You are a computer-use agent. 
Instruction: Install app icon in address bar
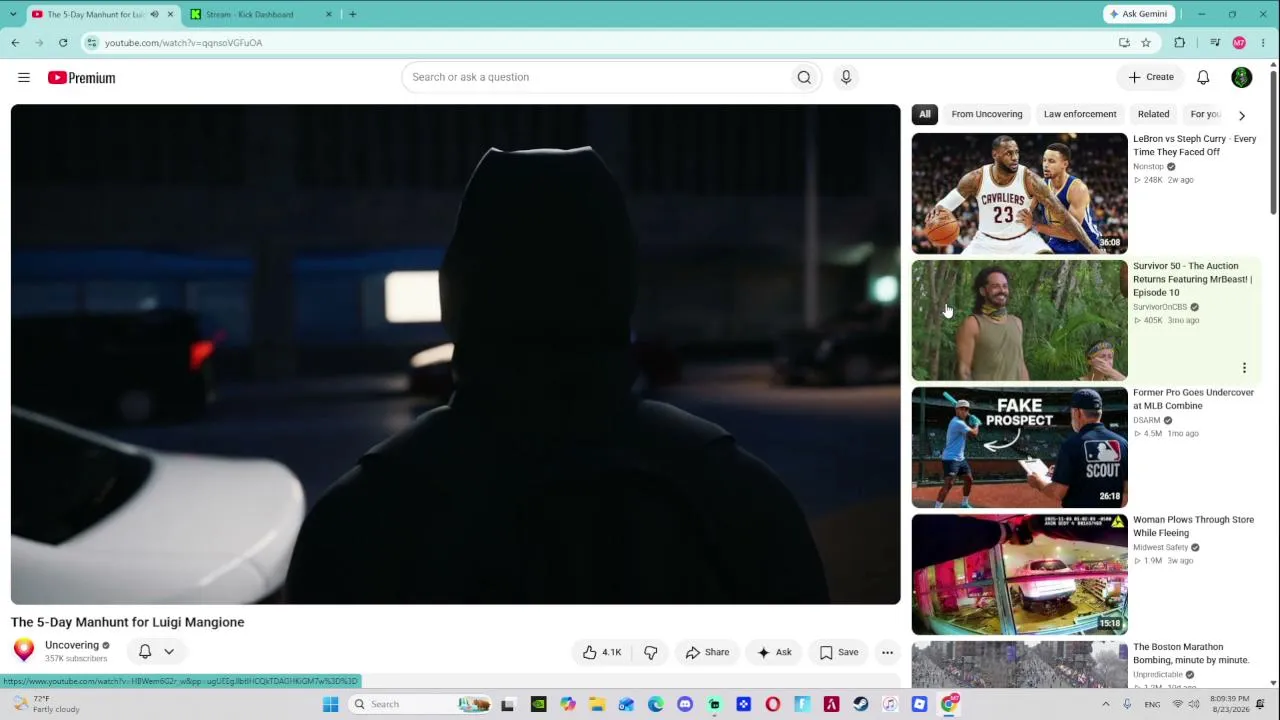[1124, 43]
